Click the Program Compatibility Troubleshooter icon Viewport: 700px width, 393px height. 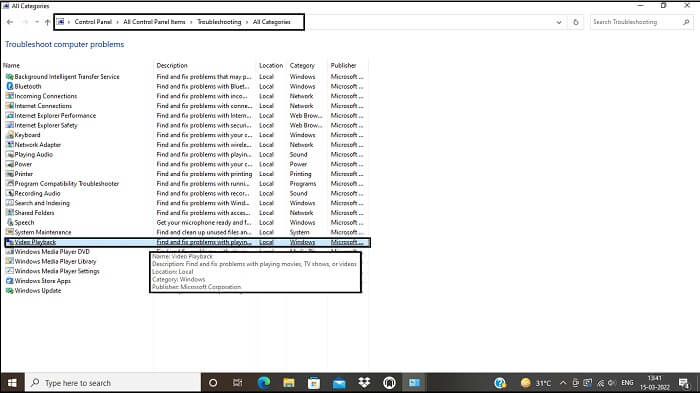9,184
